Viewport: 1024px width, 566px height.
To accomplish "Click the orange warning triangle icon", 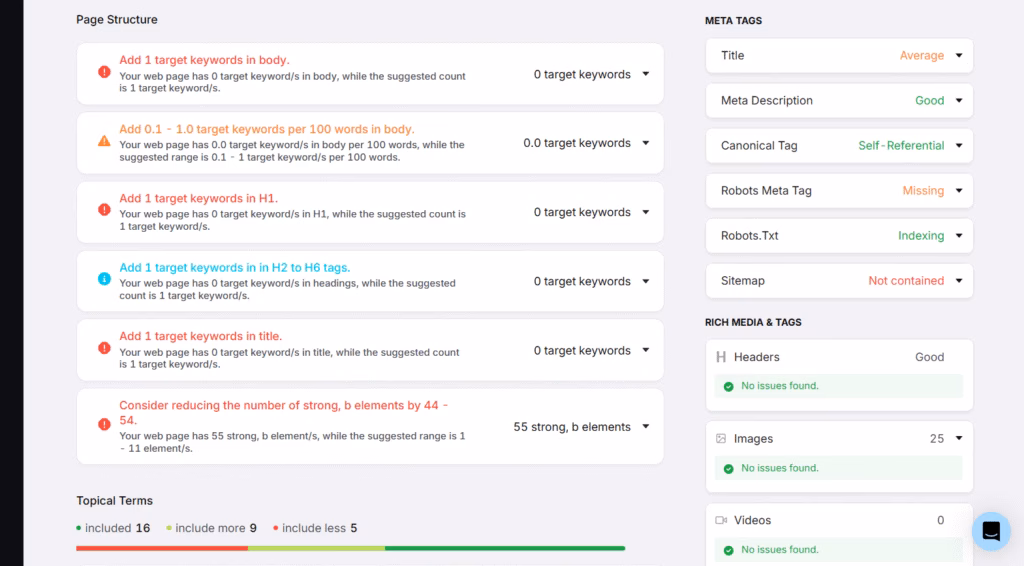I will pos(104,142).
